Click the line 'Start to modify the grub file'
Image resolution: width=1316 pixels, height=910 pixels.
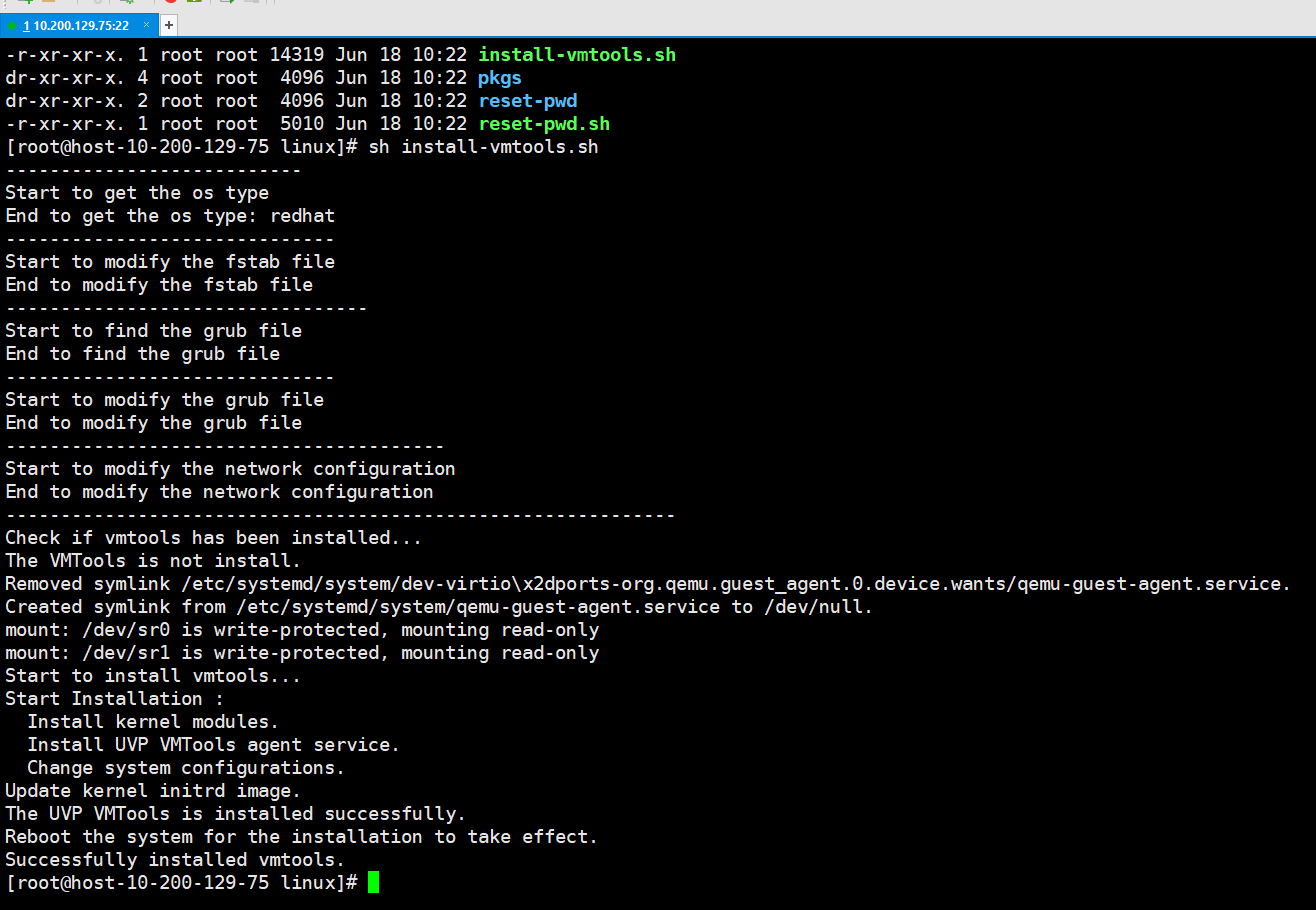164,400
